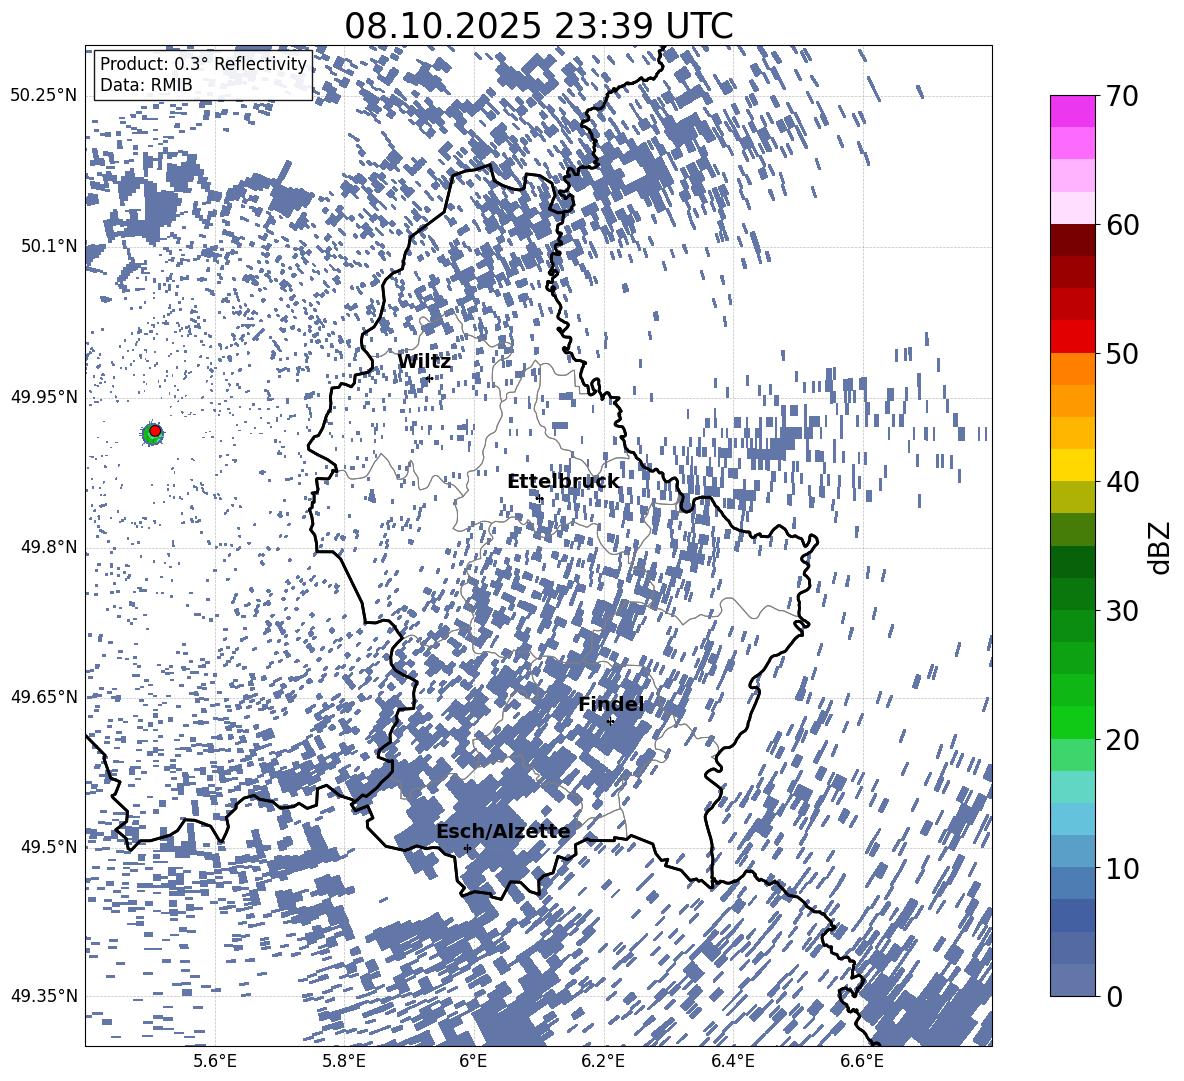The width and height of the screenshot is (1184, 1081).
Task: Click the Ettelbruck station cross marker
Action: tap(539, 498)
